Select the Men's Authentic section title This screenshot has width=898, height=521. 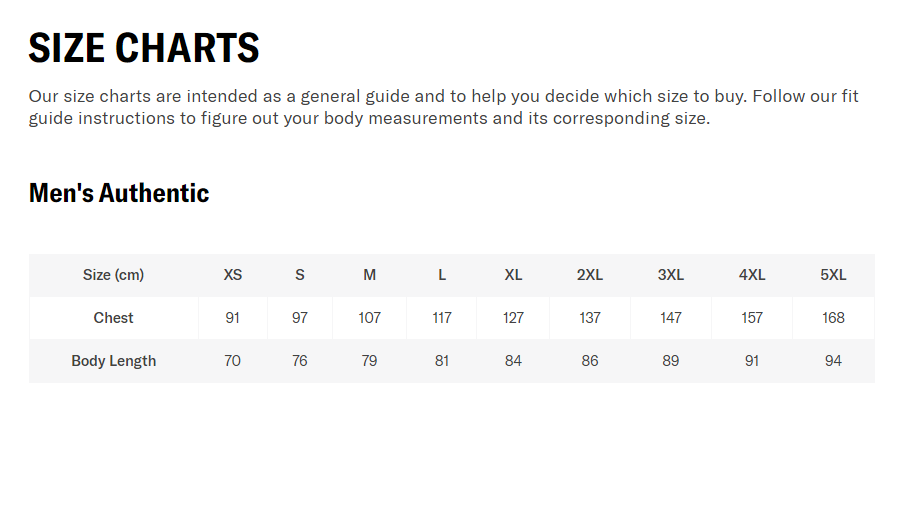[x=119, y=193]
